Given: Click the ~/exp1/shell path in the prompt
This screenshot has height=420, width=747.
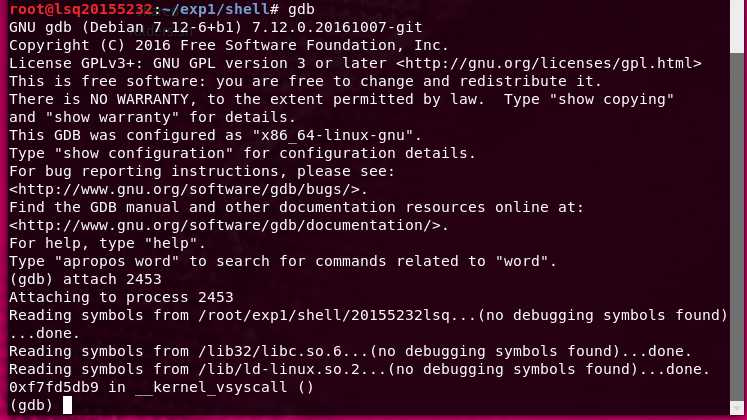Looking at the screenshot, I should tap(215, 9).
